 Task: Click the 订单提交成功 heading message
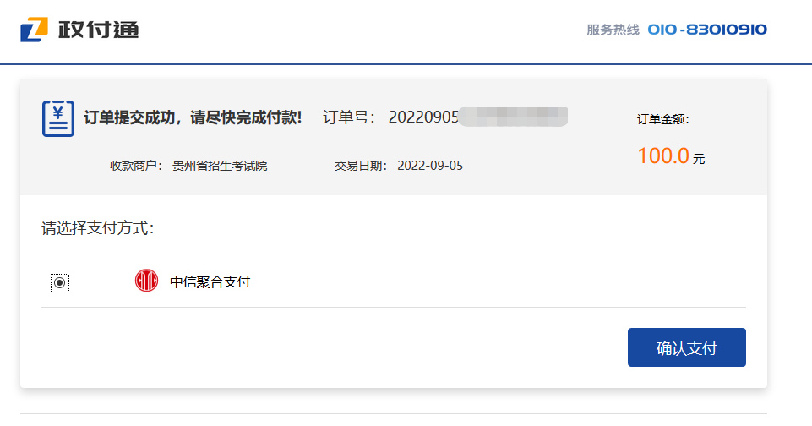[x=192, y=117]
